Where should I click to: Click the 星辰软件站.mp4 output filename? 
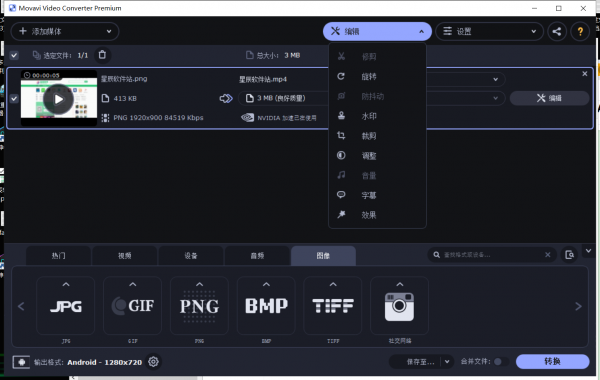click(x=263, y=79)
